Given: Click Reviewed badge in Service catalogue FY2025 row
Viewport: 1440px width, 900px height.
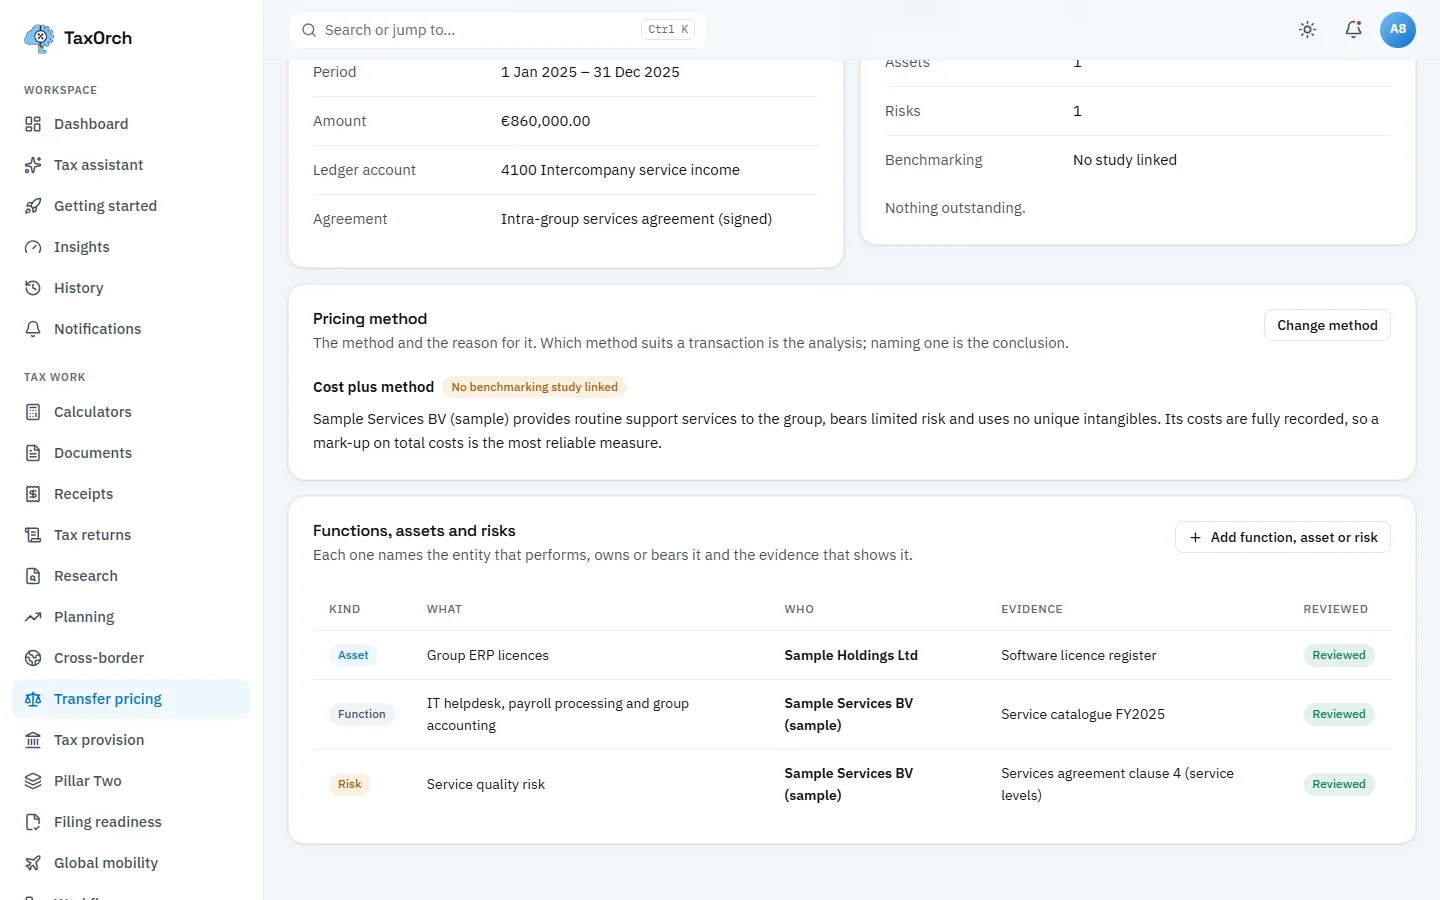Looking at the screenshot, I should click(1339, 714).
